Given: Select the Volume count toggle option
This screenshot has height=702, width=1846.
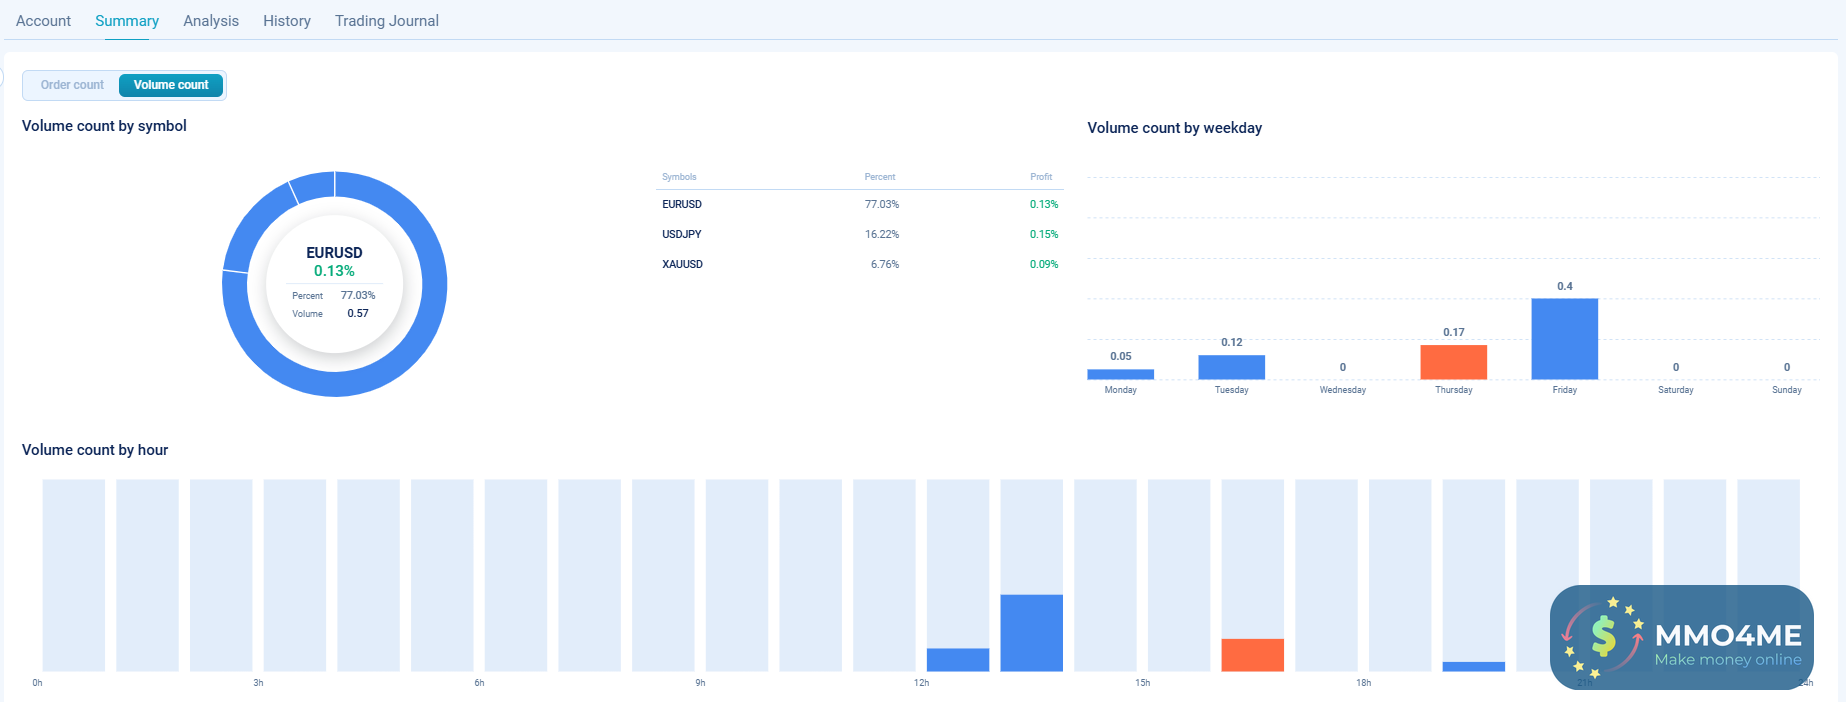Looking at the screenshot, I should click(171, 85).
